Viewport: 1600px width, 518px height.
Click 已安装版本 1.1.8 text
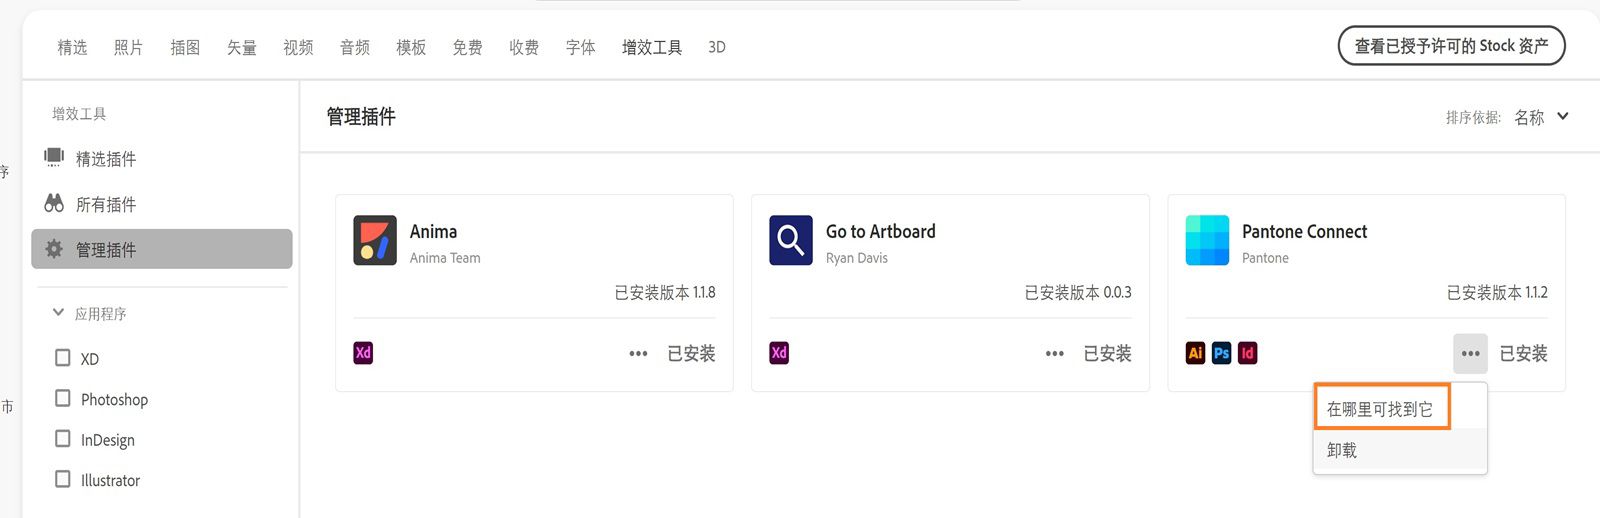click(x=665, y=292)
